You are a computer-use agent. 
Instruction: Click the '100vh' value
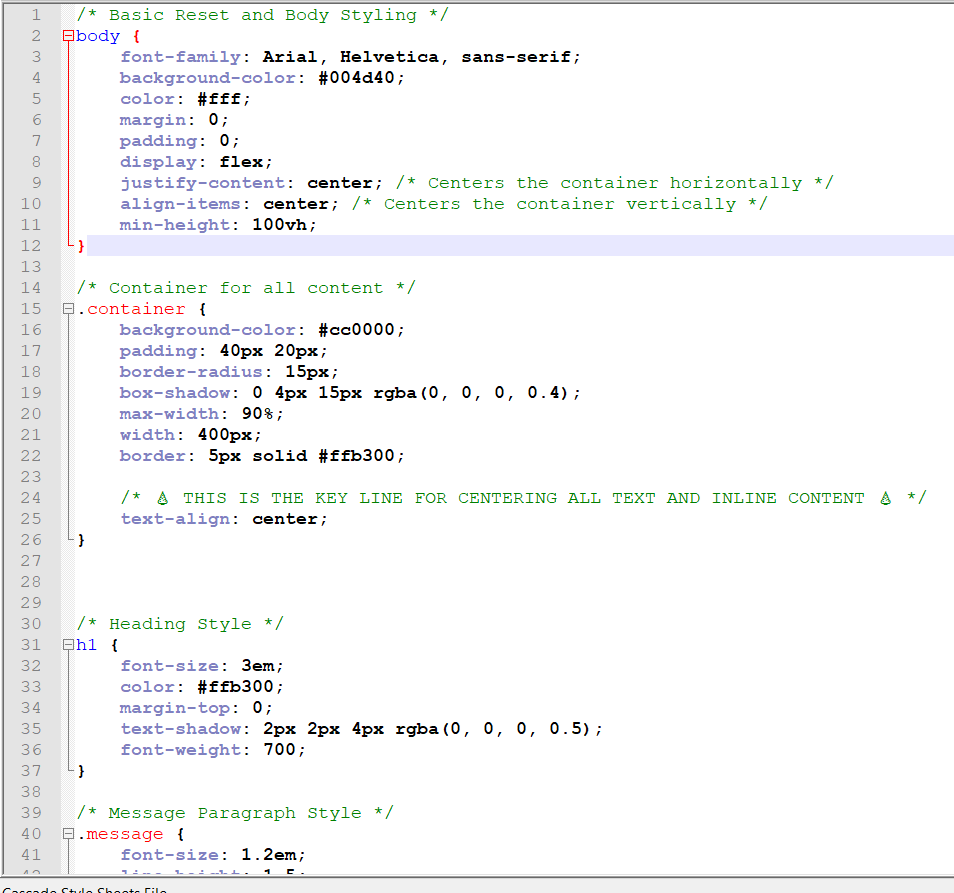[x=280, y=225]
